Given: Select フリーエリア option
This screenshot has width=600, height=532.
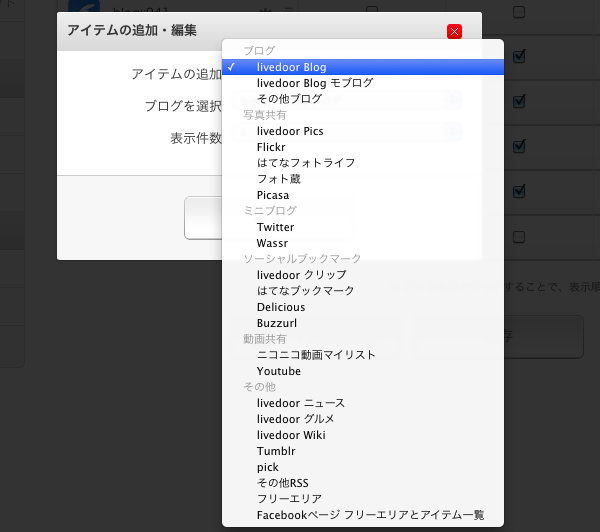Looking at the screenshot, I should click(x=363, y=499).
